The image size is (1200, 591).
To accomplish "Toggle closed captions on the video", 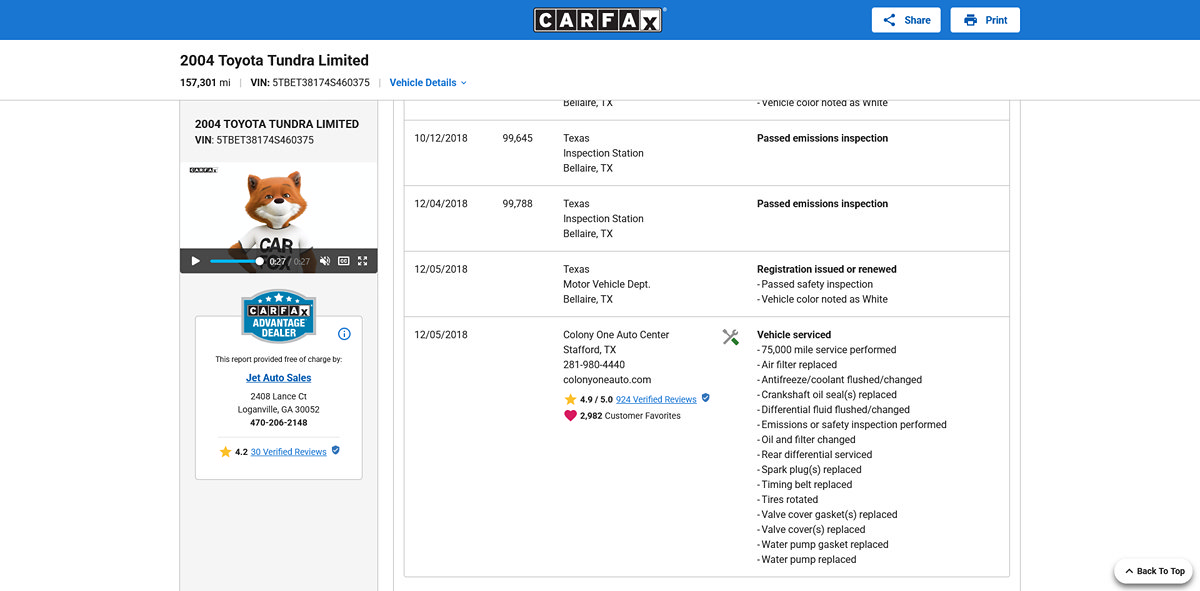I will [344, 261].
